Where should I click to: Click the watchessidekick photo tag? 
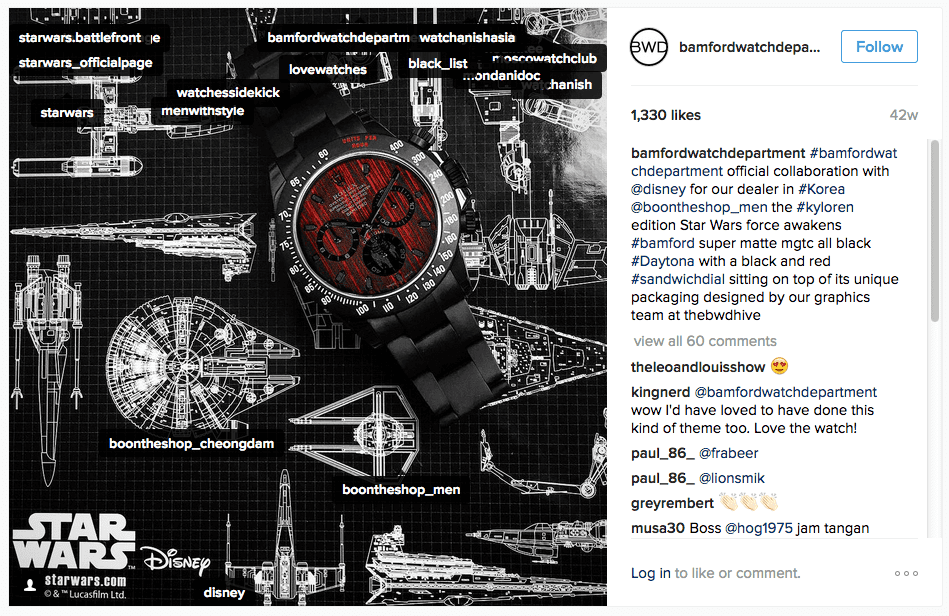(x=228, y=93)
